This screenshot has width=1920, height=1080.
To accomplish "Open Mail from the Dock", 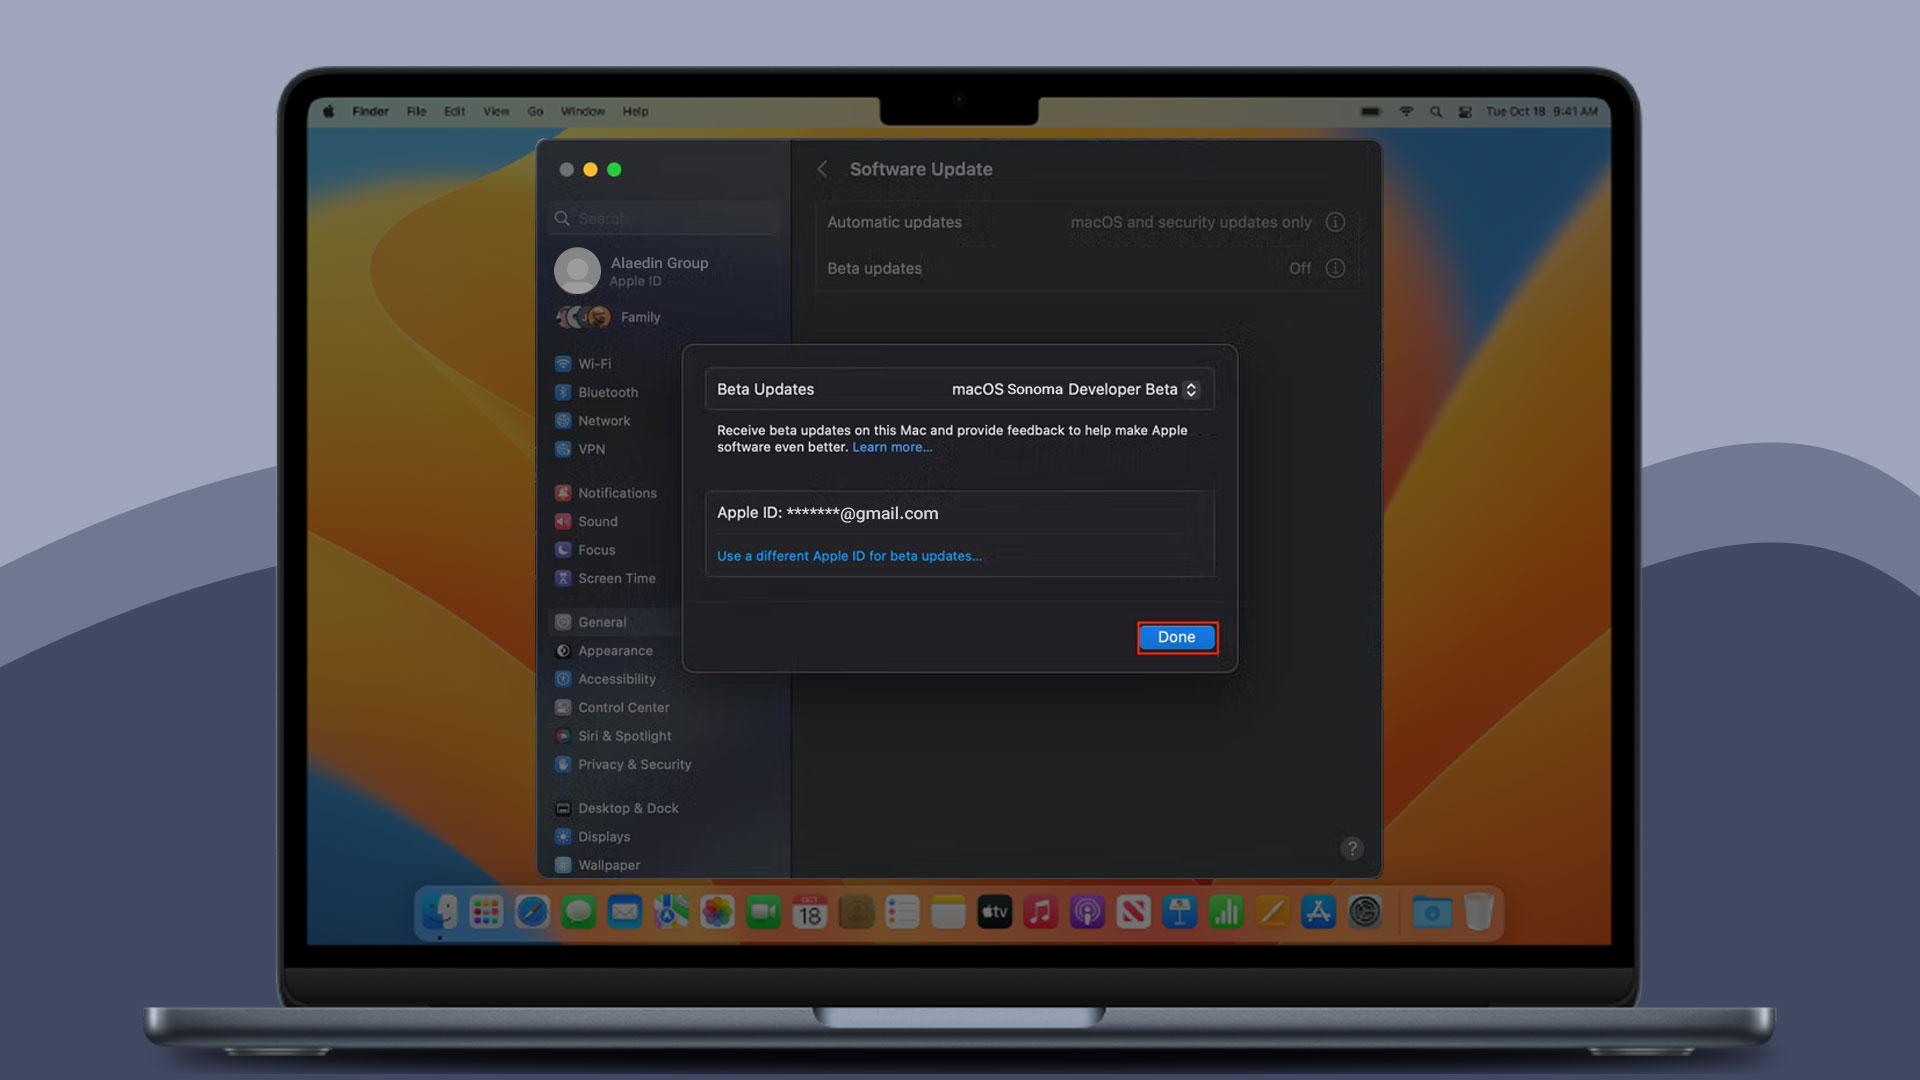I will (x=625, y=912).
